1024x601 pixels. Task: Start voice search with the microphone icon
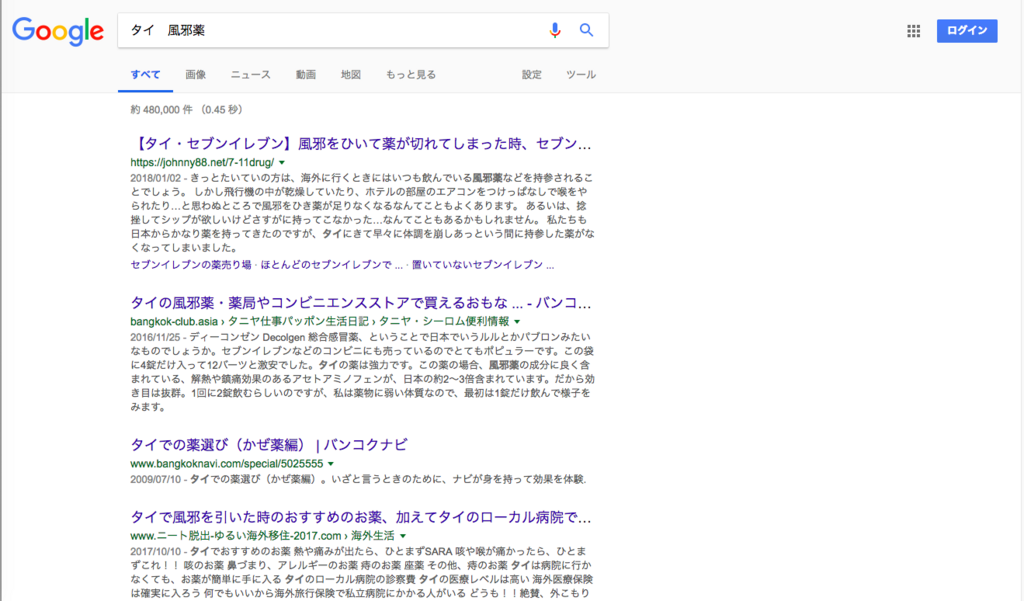[554, 30]
